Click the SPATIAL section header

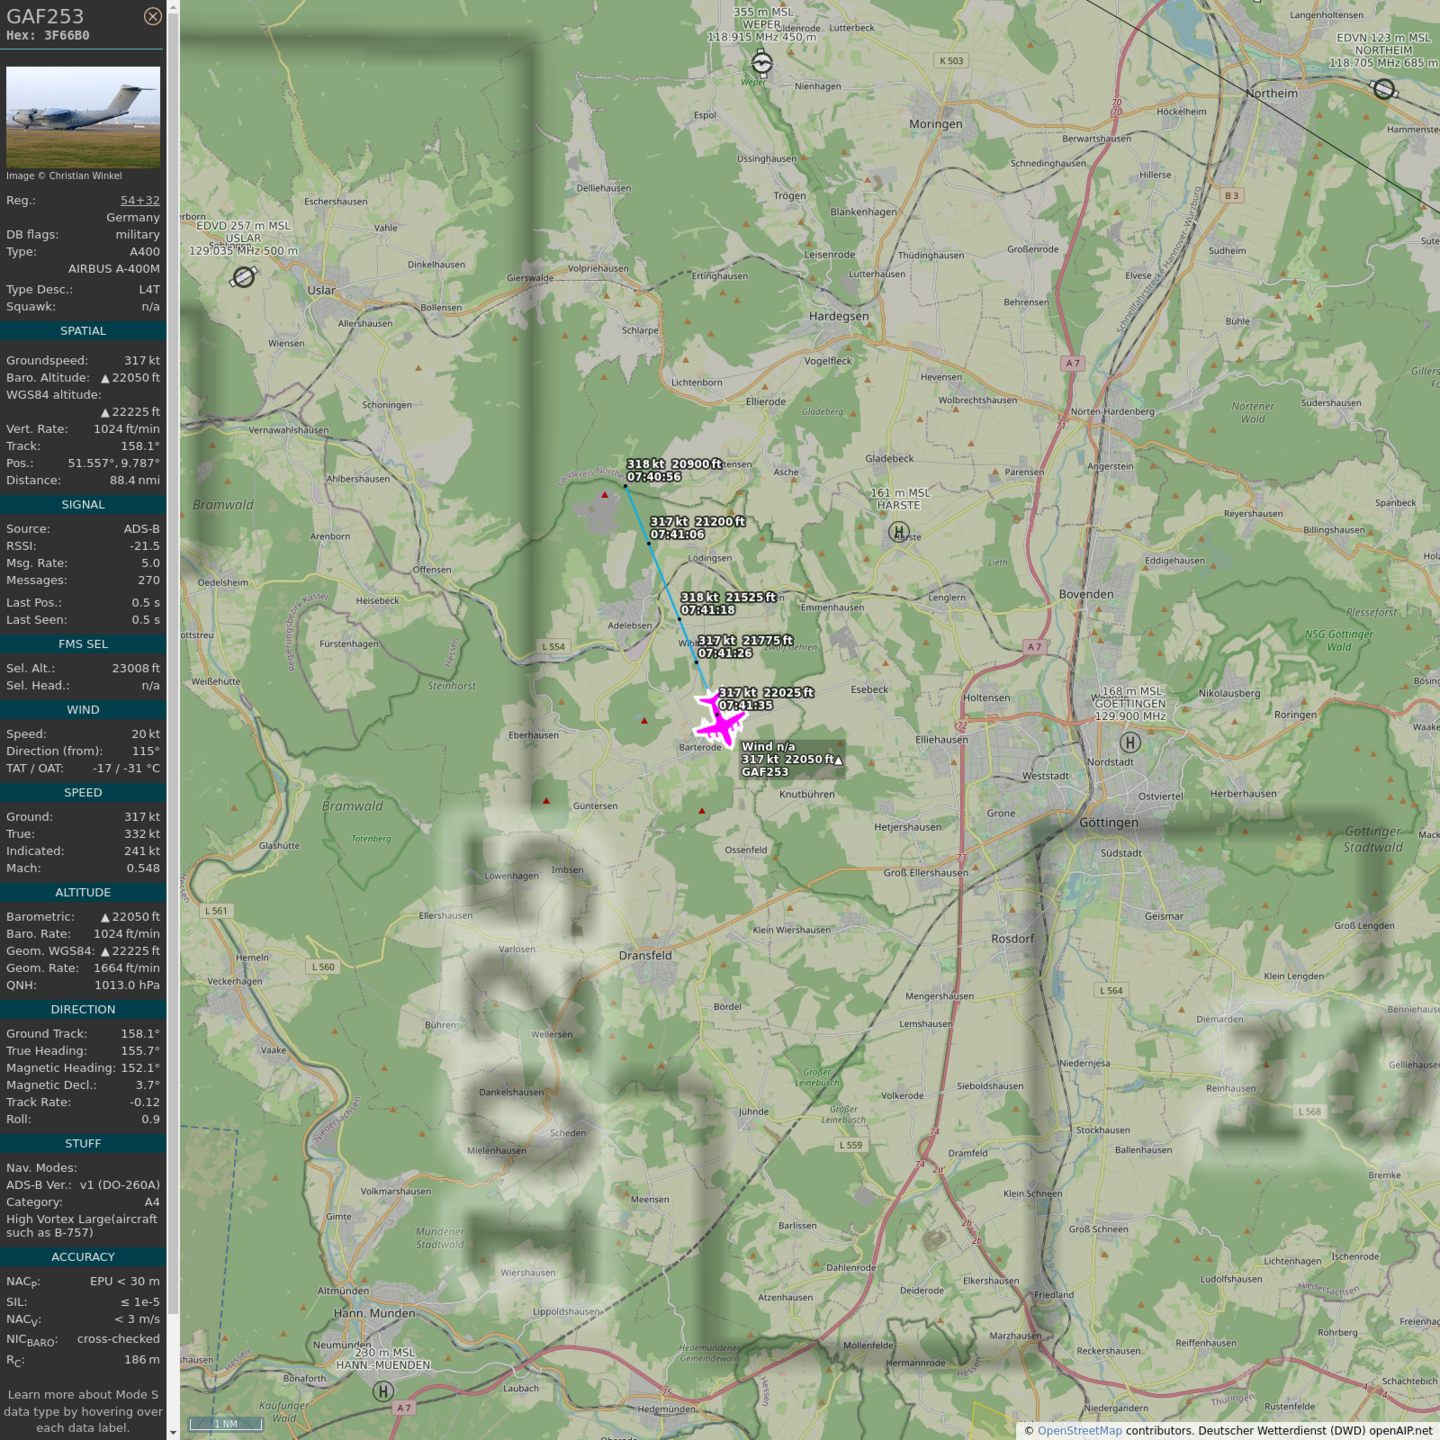[83, 331]
